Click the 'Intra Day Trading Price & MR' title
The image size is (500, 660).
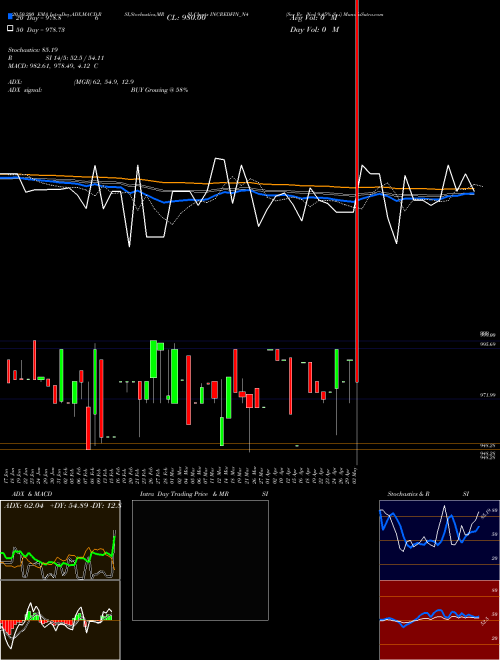click(184, 494)
